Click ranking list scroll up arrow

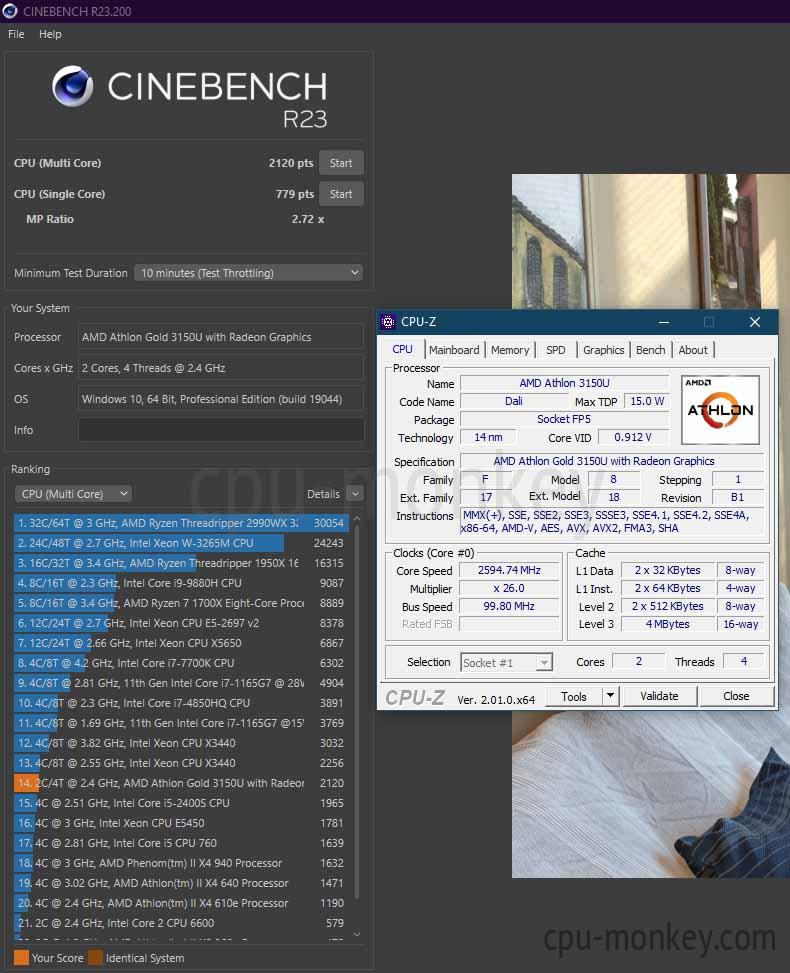point(357,519)
